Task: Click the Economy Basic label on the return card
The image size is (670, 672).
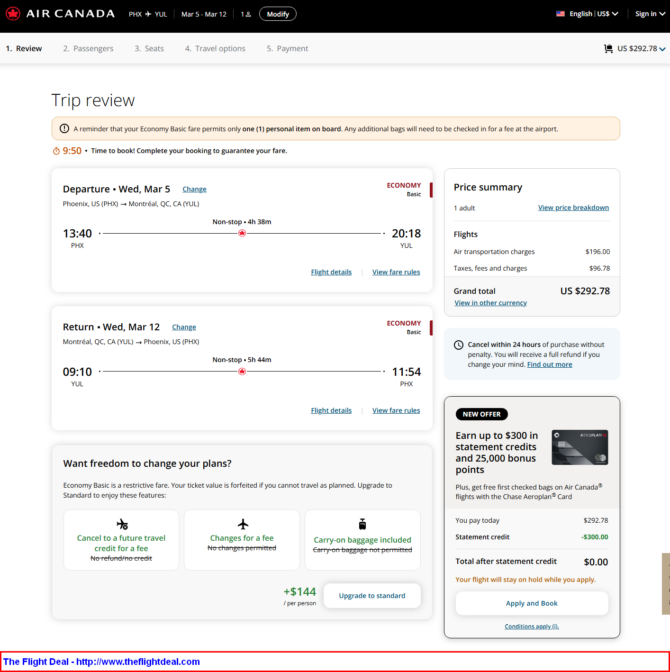Action: [x=404, y=327]
